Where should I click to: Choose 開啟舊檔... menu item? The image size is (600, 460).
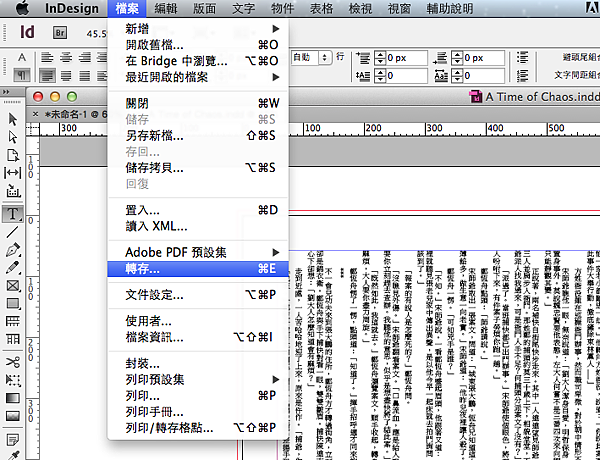click(197, 45)
